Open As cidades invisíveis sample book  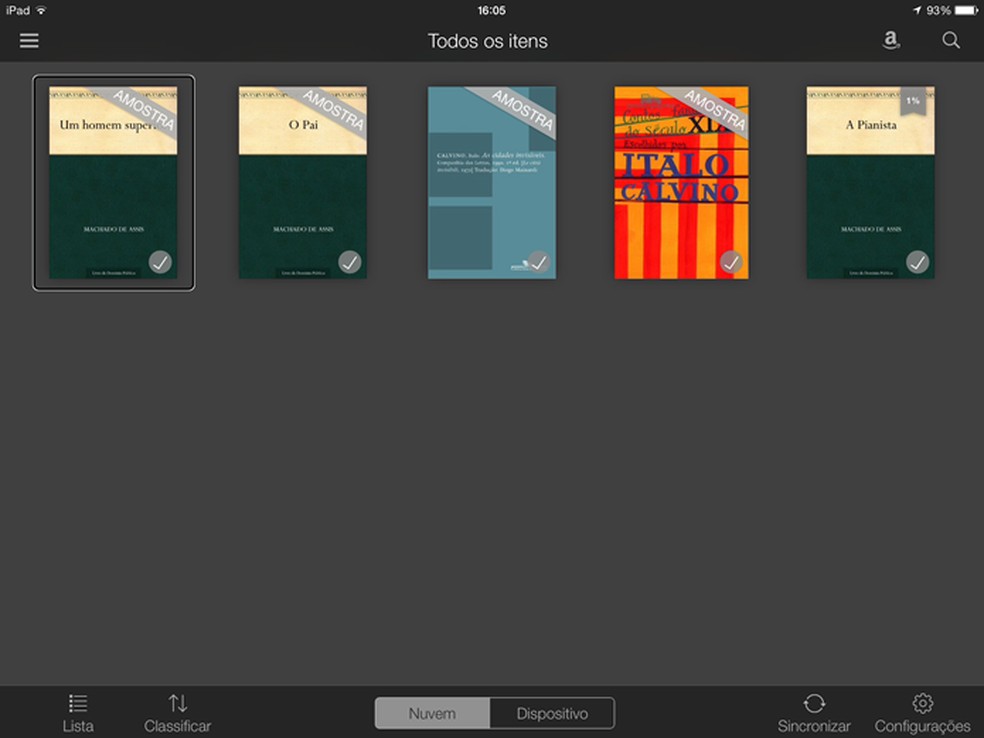pyautogui.click(x=492, y=183)
